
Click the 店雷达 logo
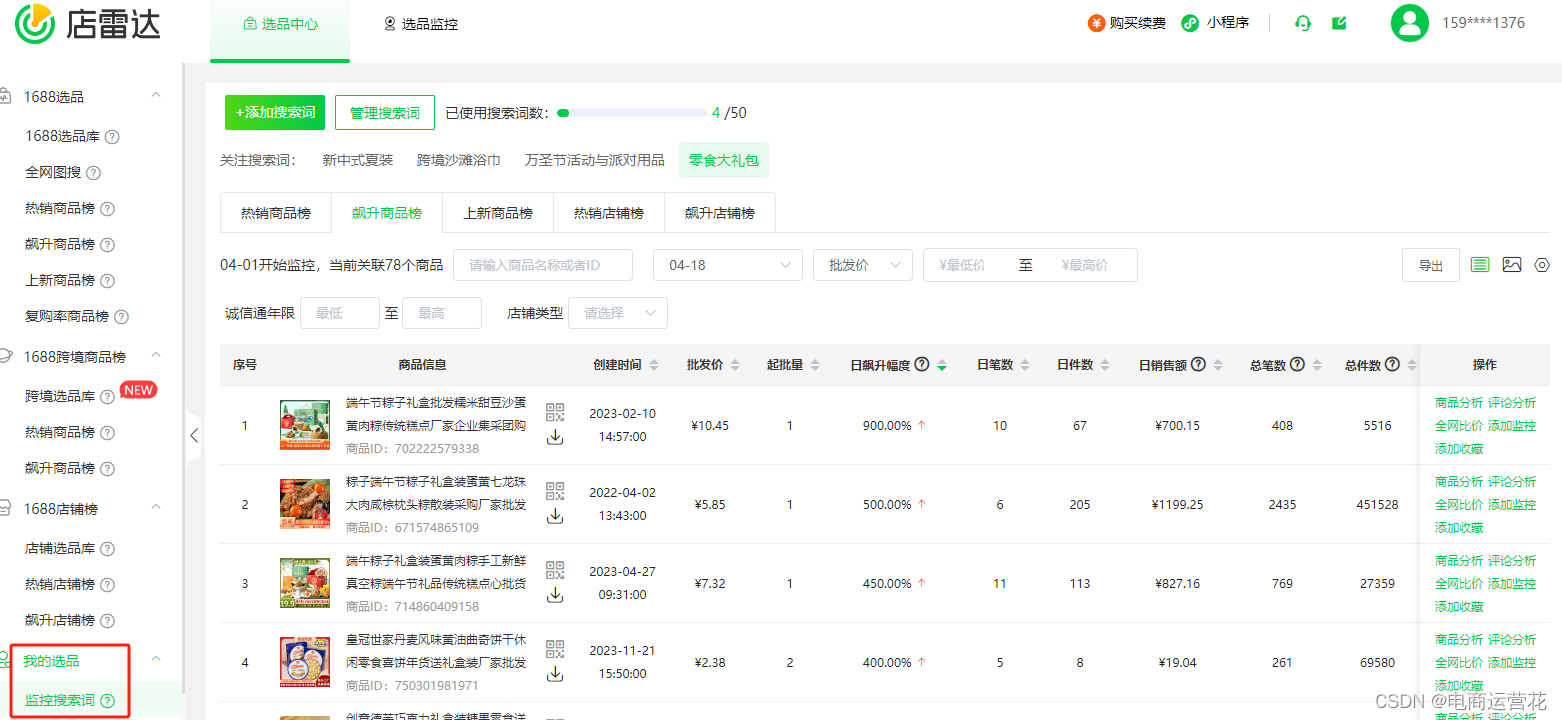88,22
